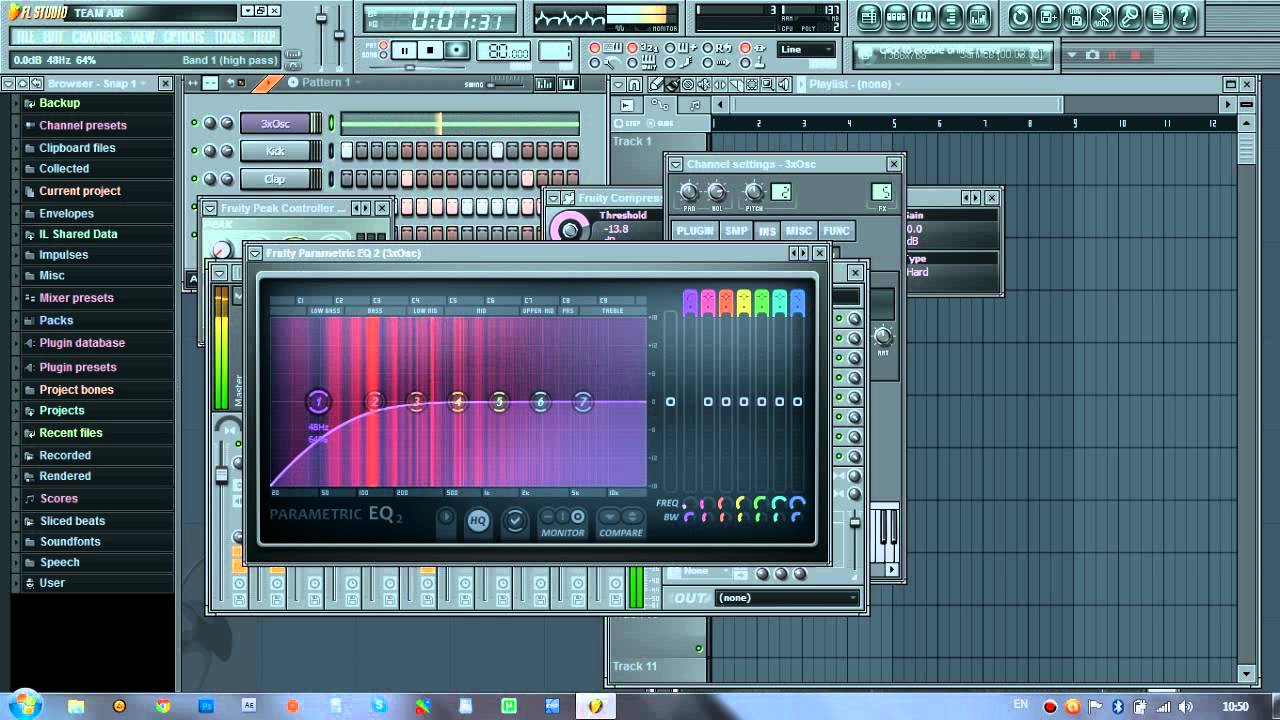Select EQ band 7 node

[x=582, y=402]
